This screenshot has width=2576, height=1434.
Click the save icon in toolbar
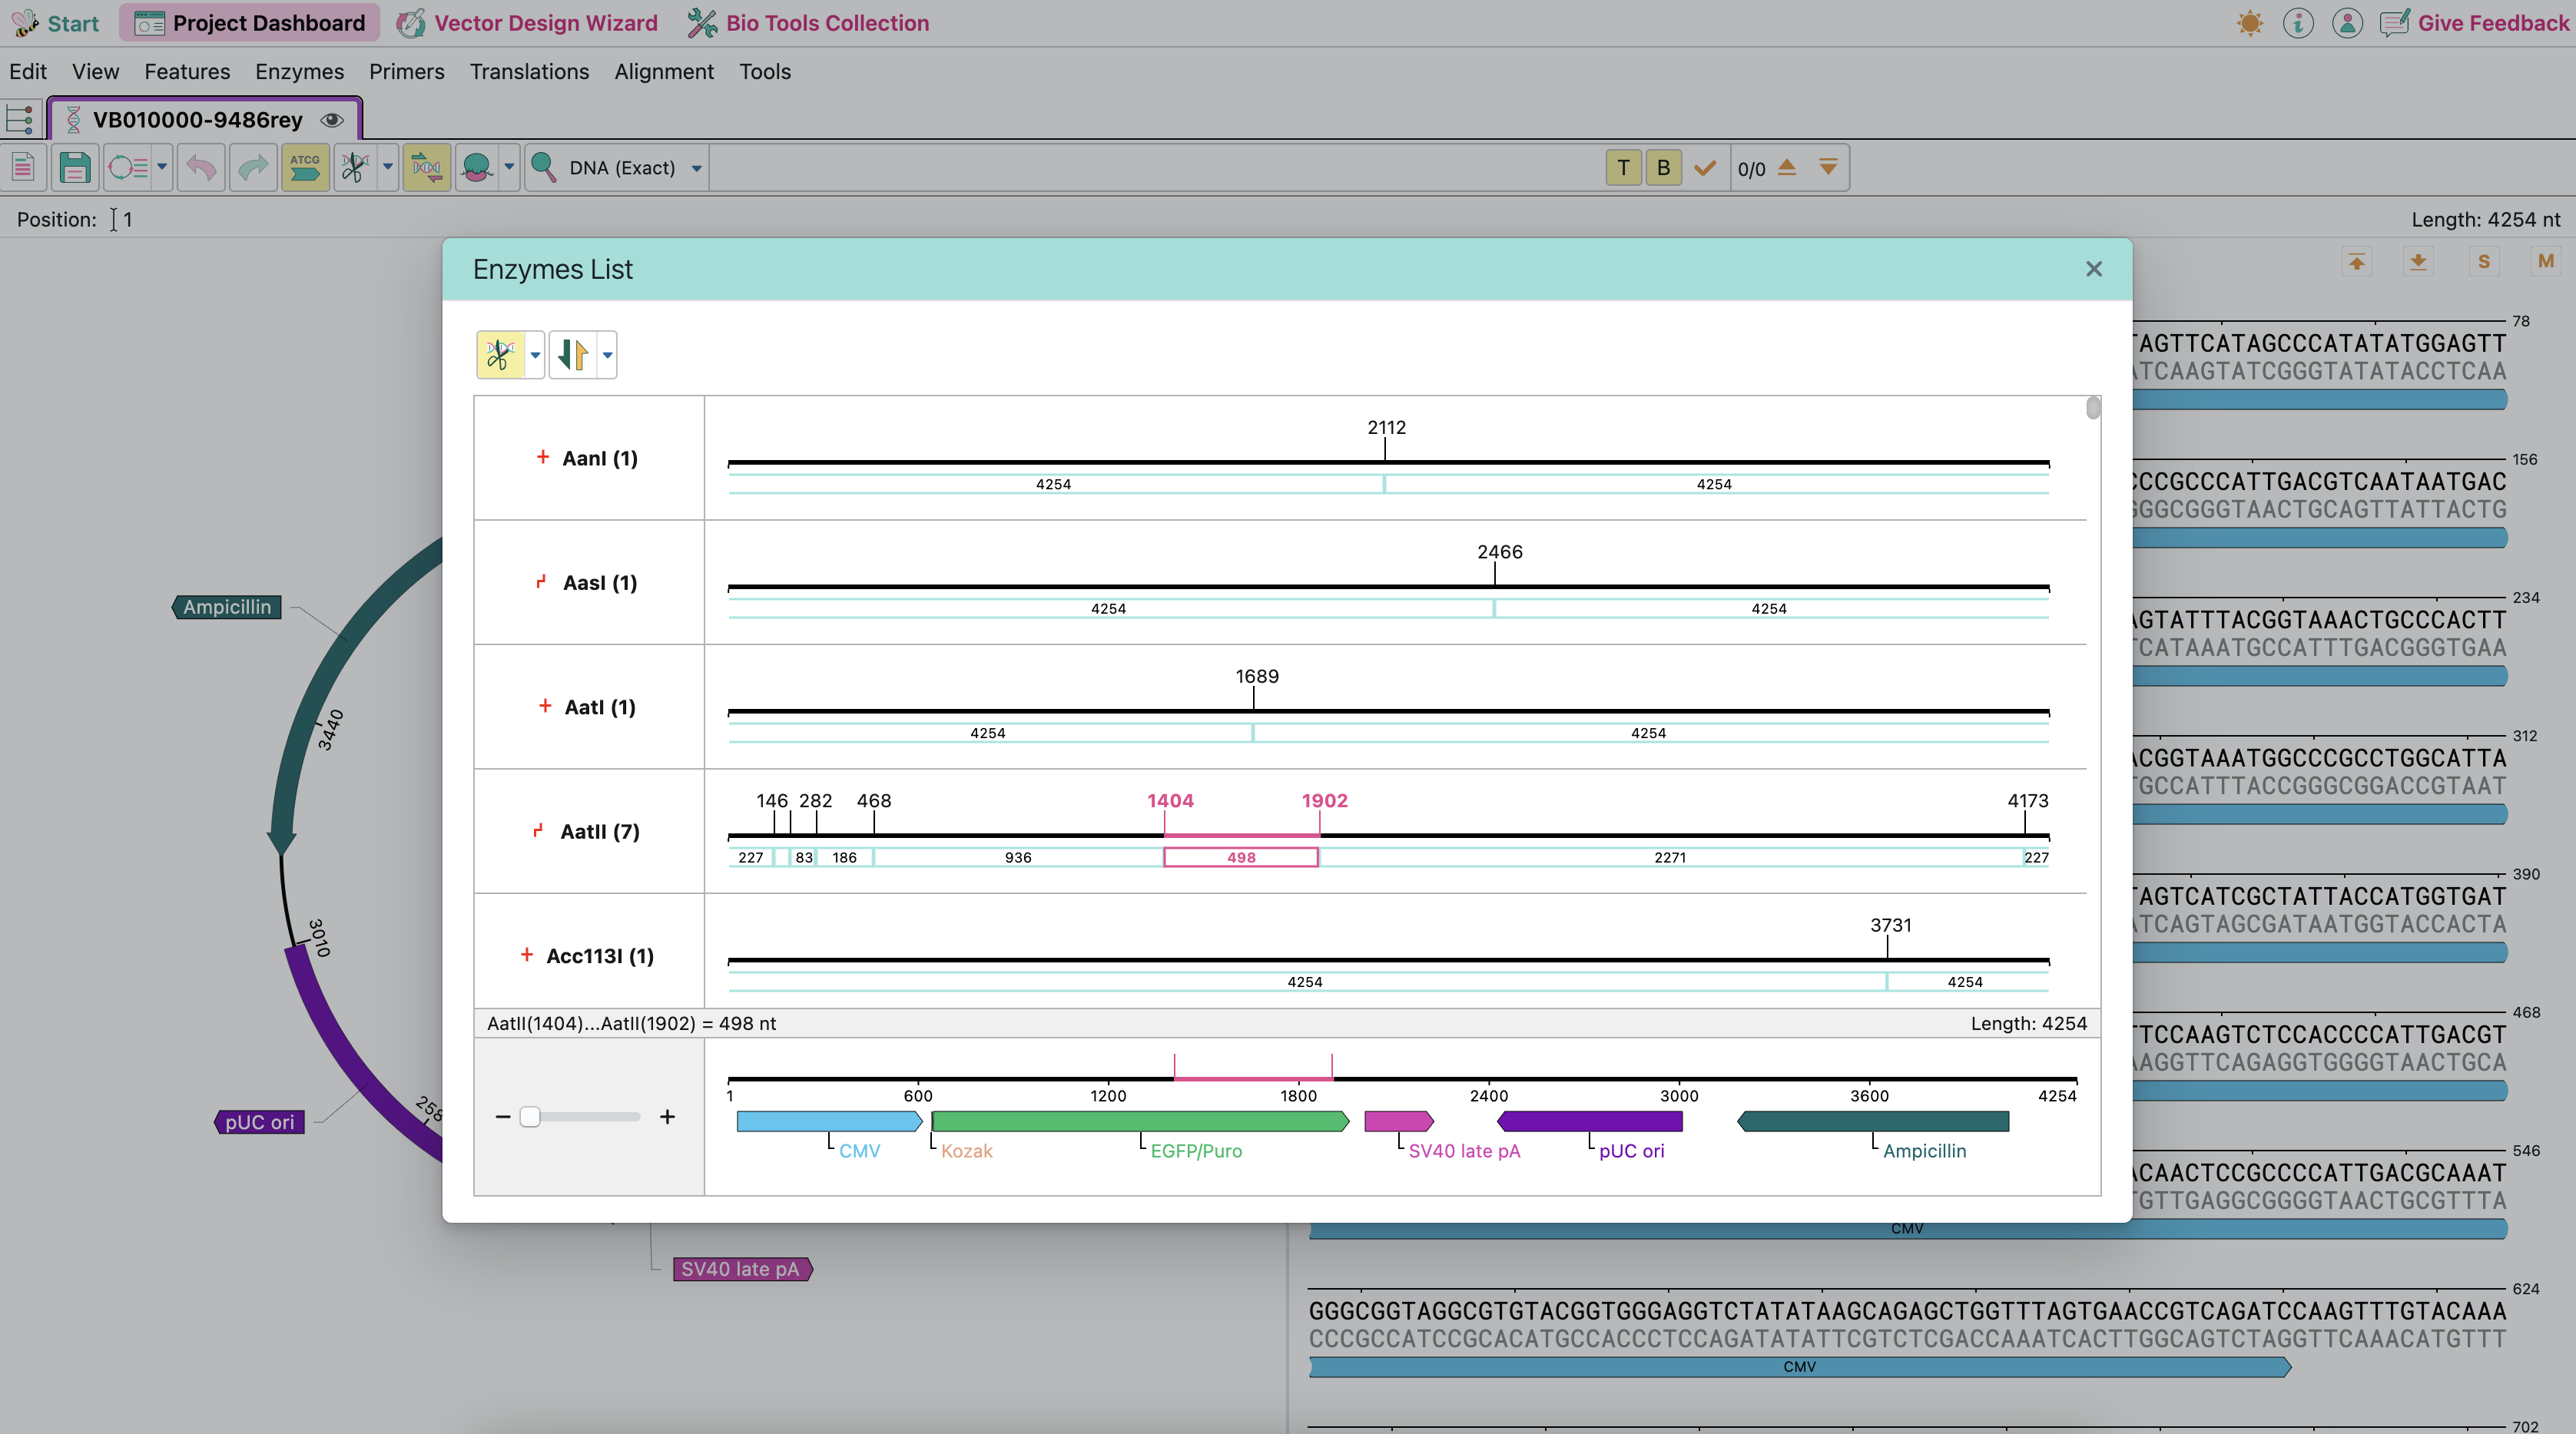coord(74,168)
